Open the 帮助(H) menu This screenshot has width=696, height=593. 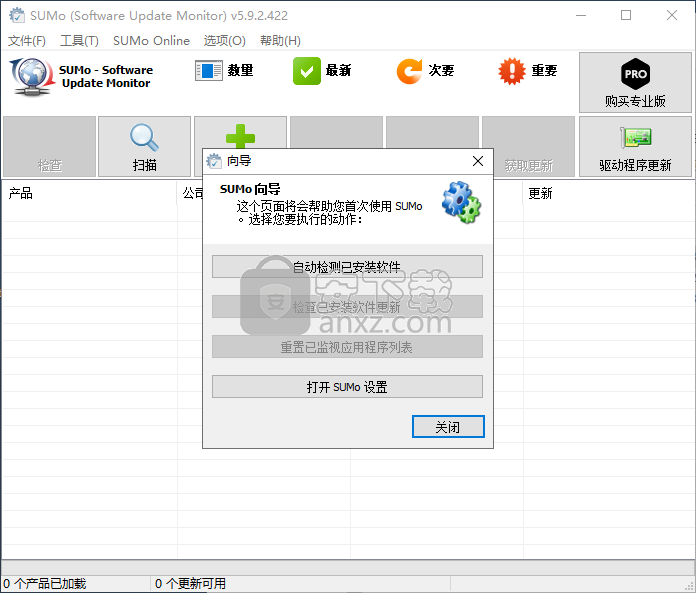pyautogui.click(x=280, y=40)
